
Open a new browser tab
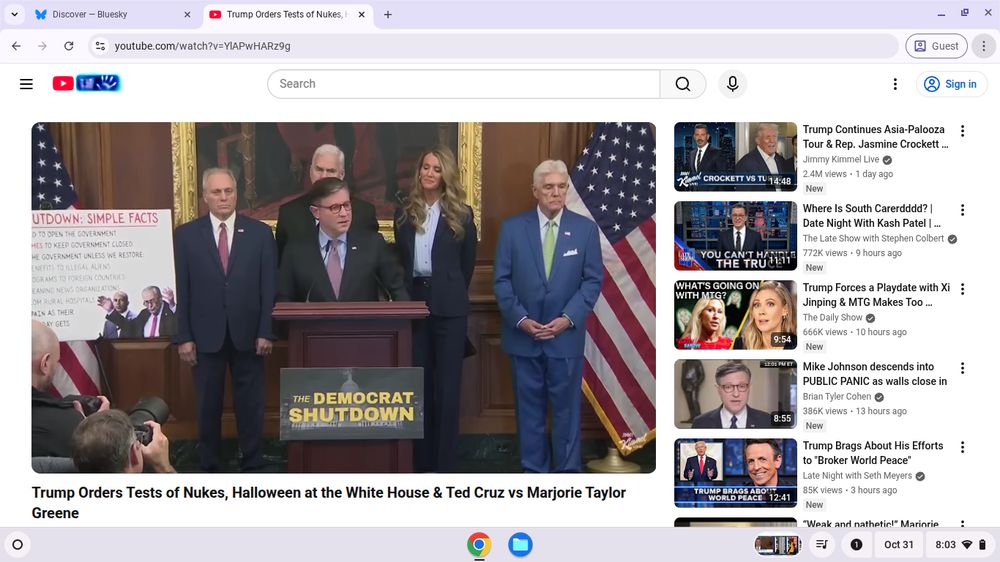tap(388, 14)
